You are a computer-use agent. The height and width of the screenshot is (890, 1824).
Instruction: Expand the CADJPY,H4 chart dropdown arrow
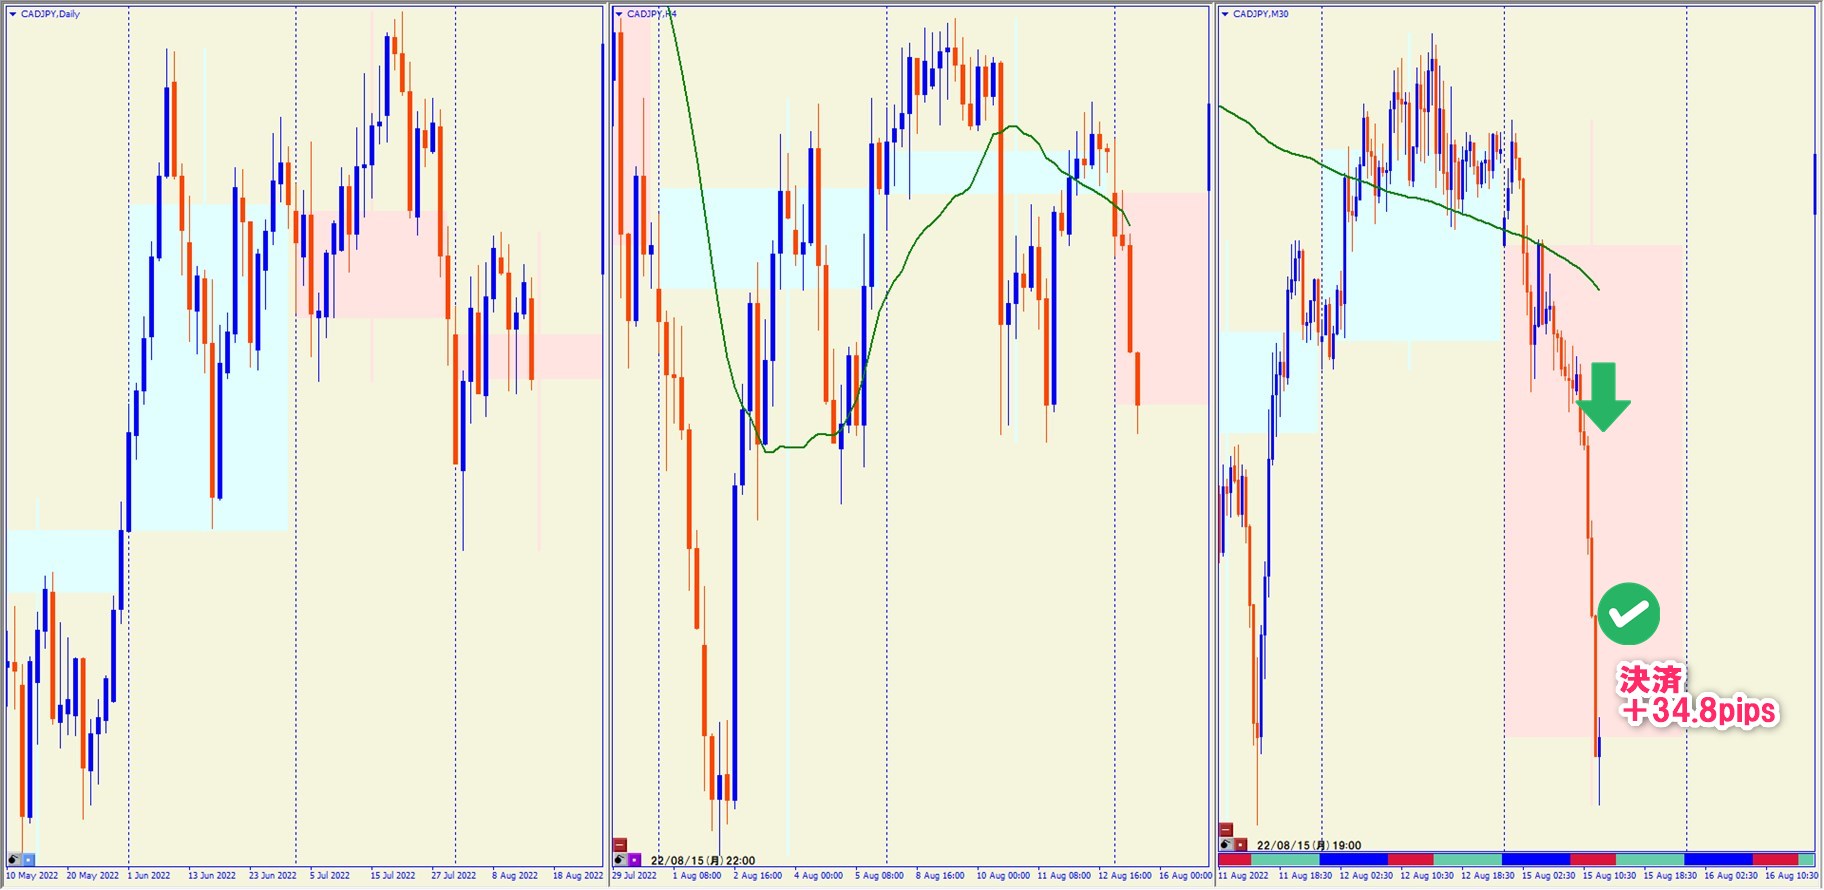tap(619, 14)
